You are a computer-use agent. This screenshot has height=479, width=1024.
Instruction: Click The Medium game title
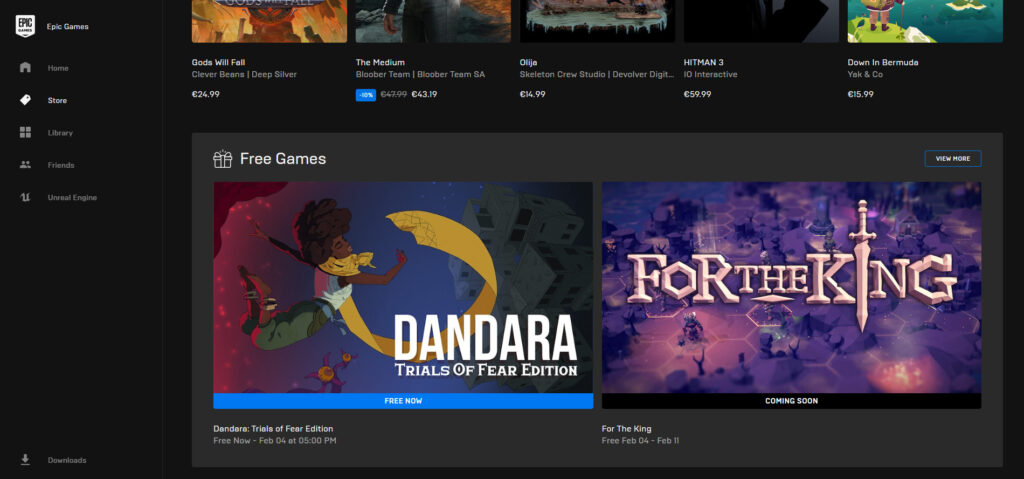point(380,63)
